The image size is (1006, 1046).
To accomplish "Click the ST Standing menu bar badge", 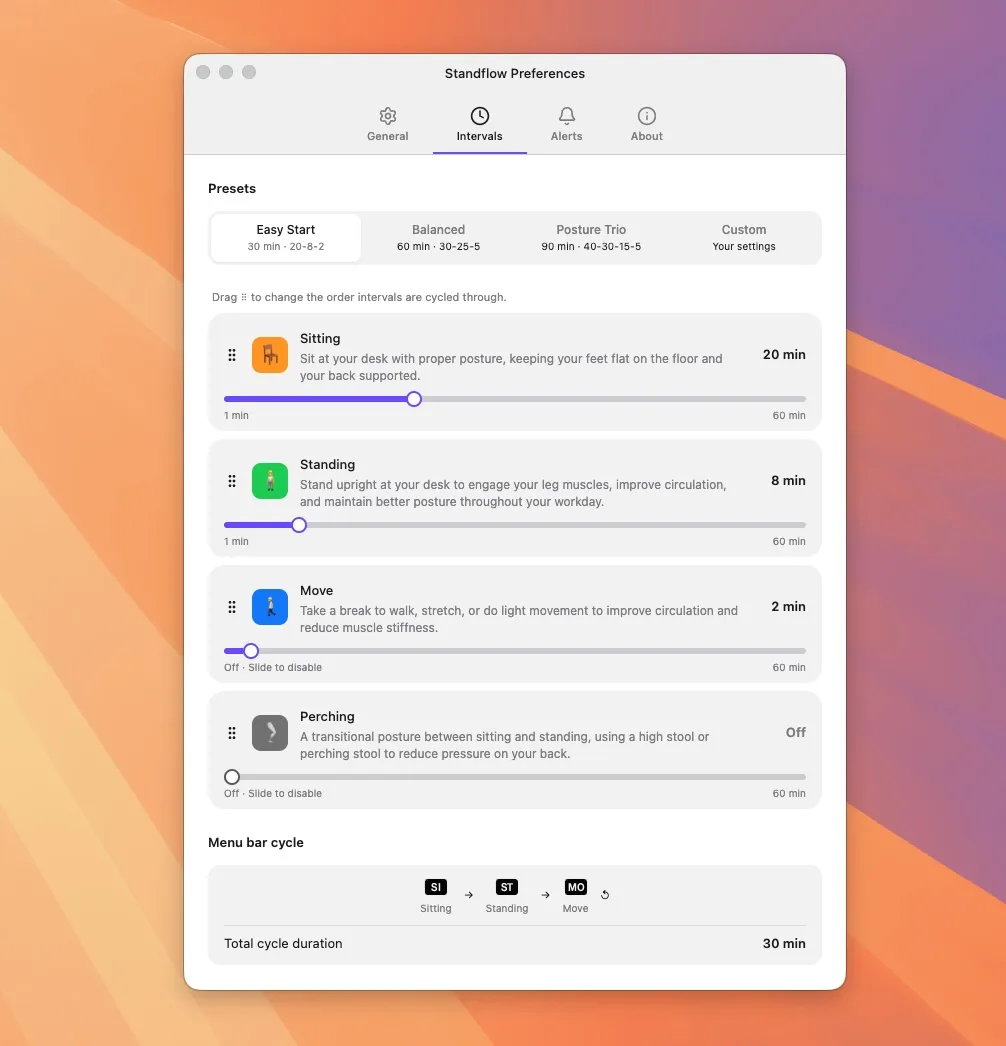I will 507,887.
